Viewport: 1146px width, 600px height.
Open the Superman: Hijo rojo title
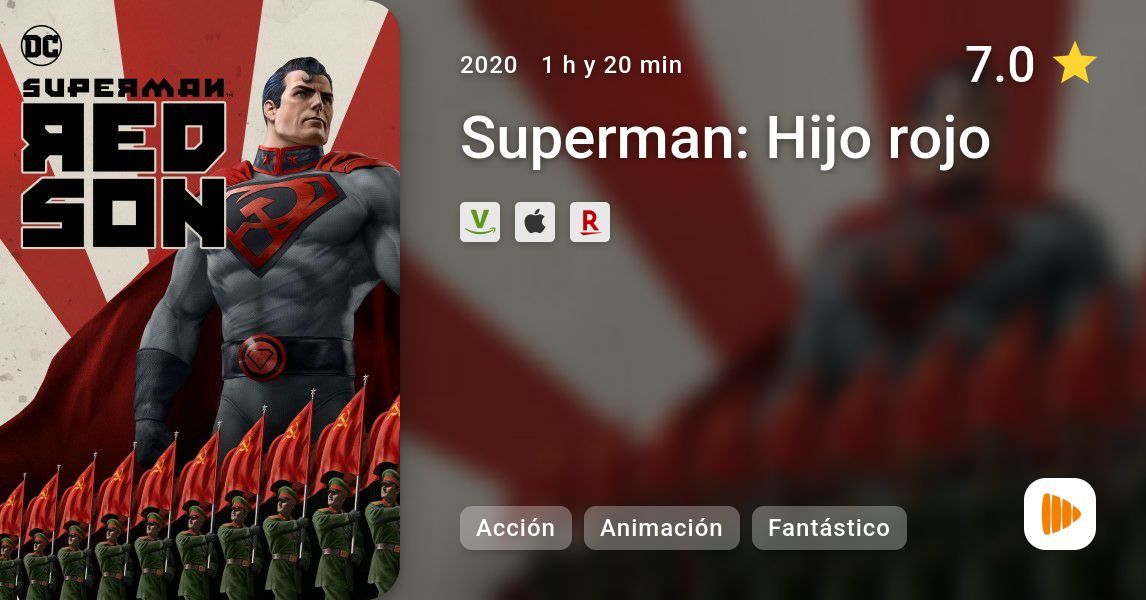tap(725, 138)
